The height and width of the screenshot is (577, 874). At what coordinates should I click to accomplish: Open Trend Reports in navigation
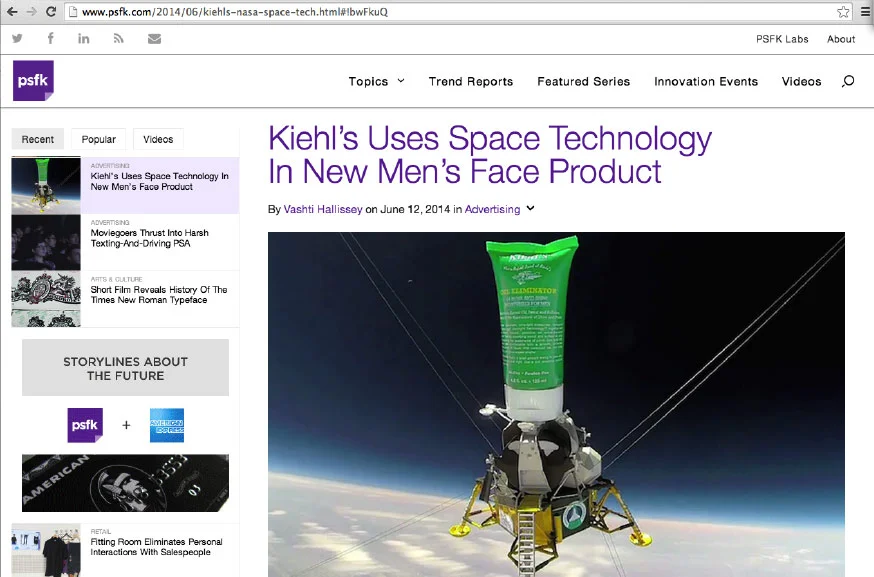pyautogui.click(x=471, y=81)
